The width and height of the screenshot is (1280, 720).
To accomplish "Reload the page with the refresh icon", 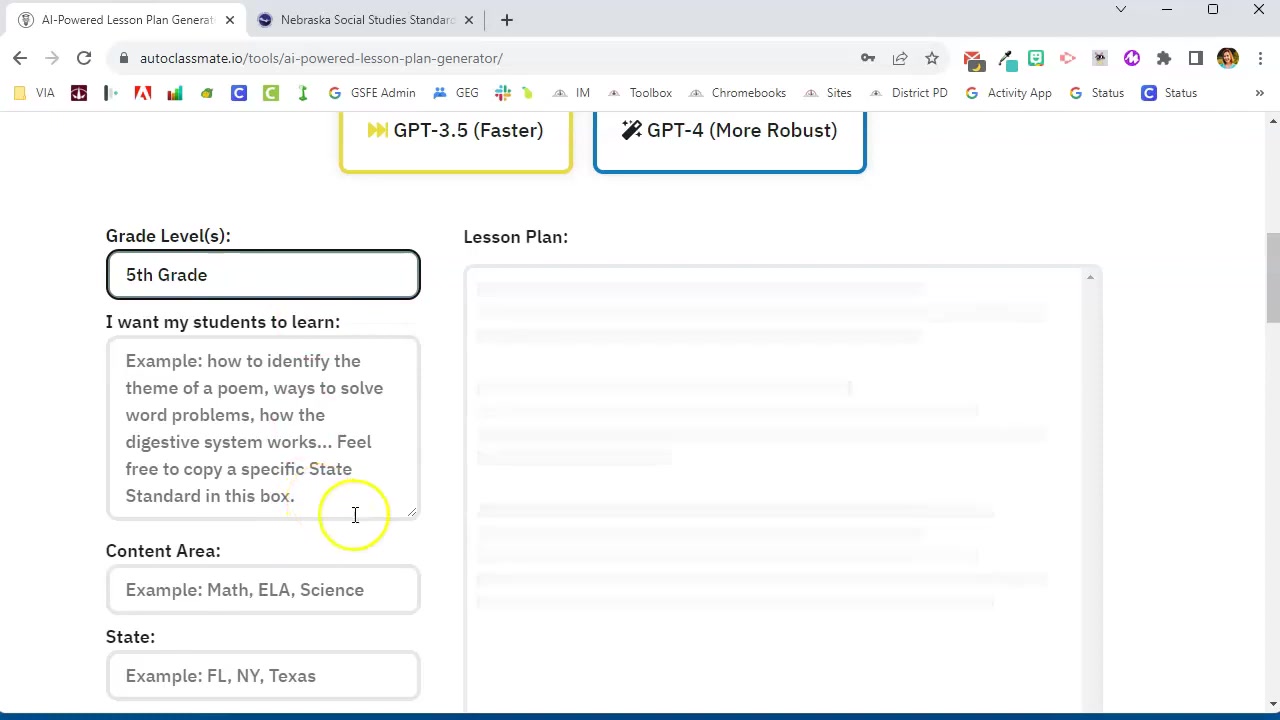I will tap(84, 58).
